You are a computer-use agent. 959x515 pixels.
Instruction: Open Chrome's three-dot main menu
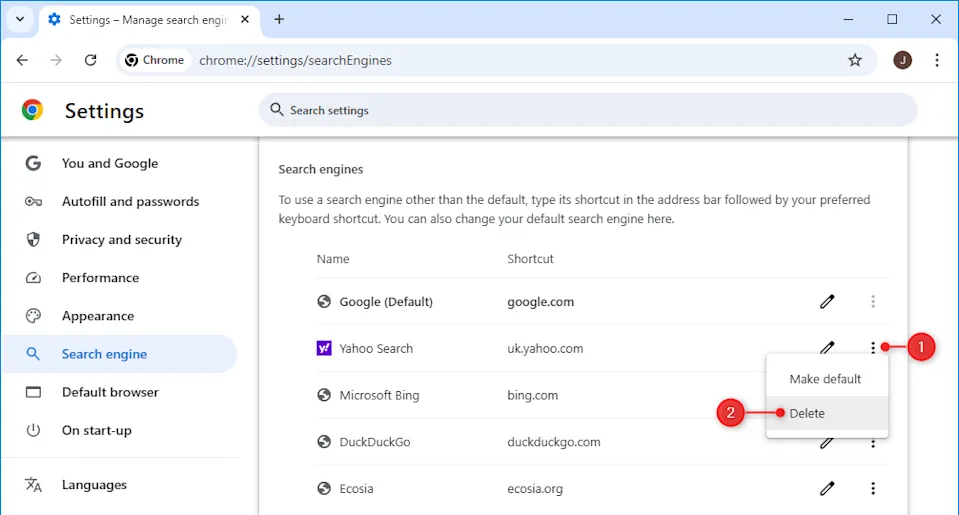click(937, 60)
